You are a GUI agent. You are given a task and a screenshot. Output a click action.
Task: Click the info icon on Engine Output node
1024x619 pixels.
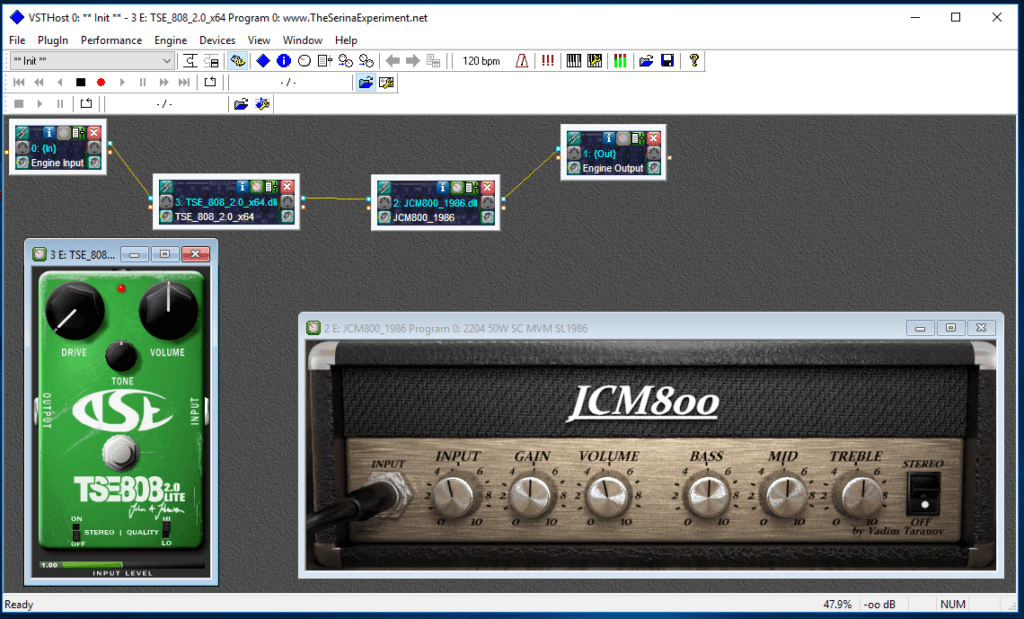click(x=608, y=138)
